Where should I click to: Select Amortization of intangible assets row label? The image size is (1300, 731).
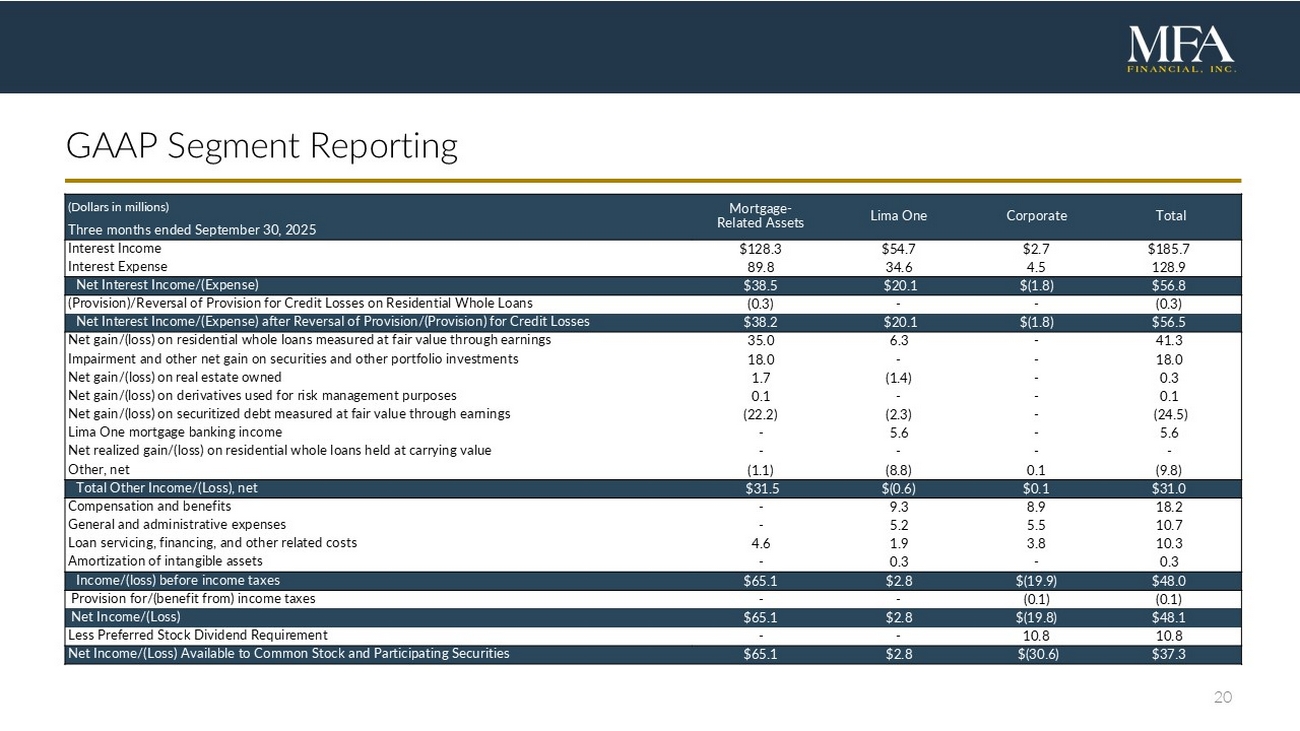pyautogui.click(x=165, y=561)
